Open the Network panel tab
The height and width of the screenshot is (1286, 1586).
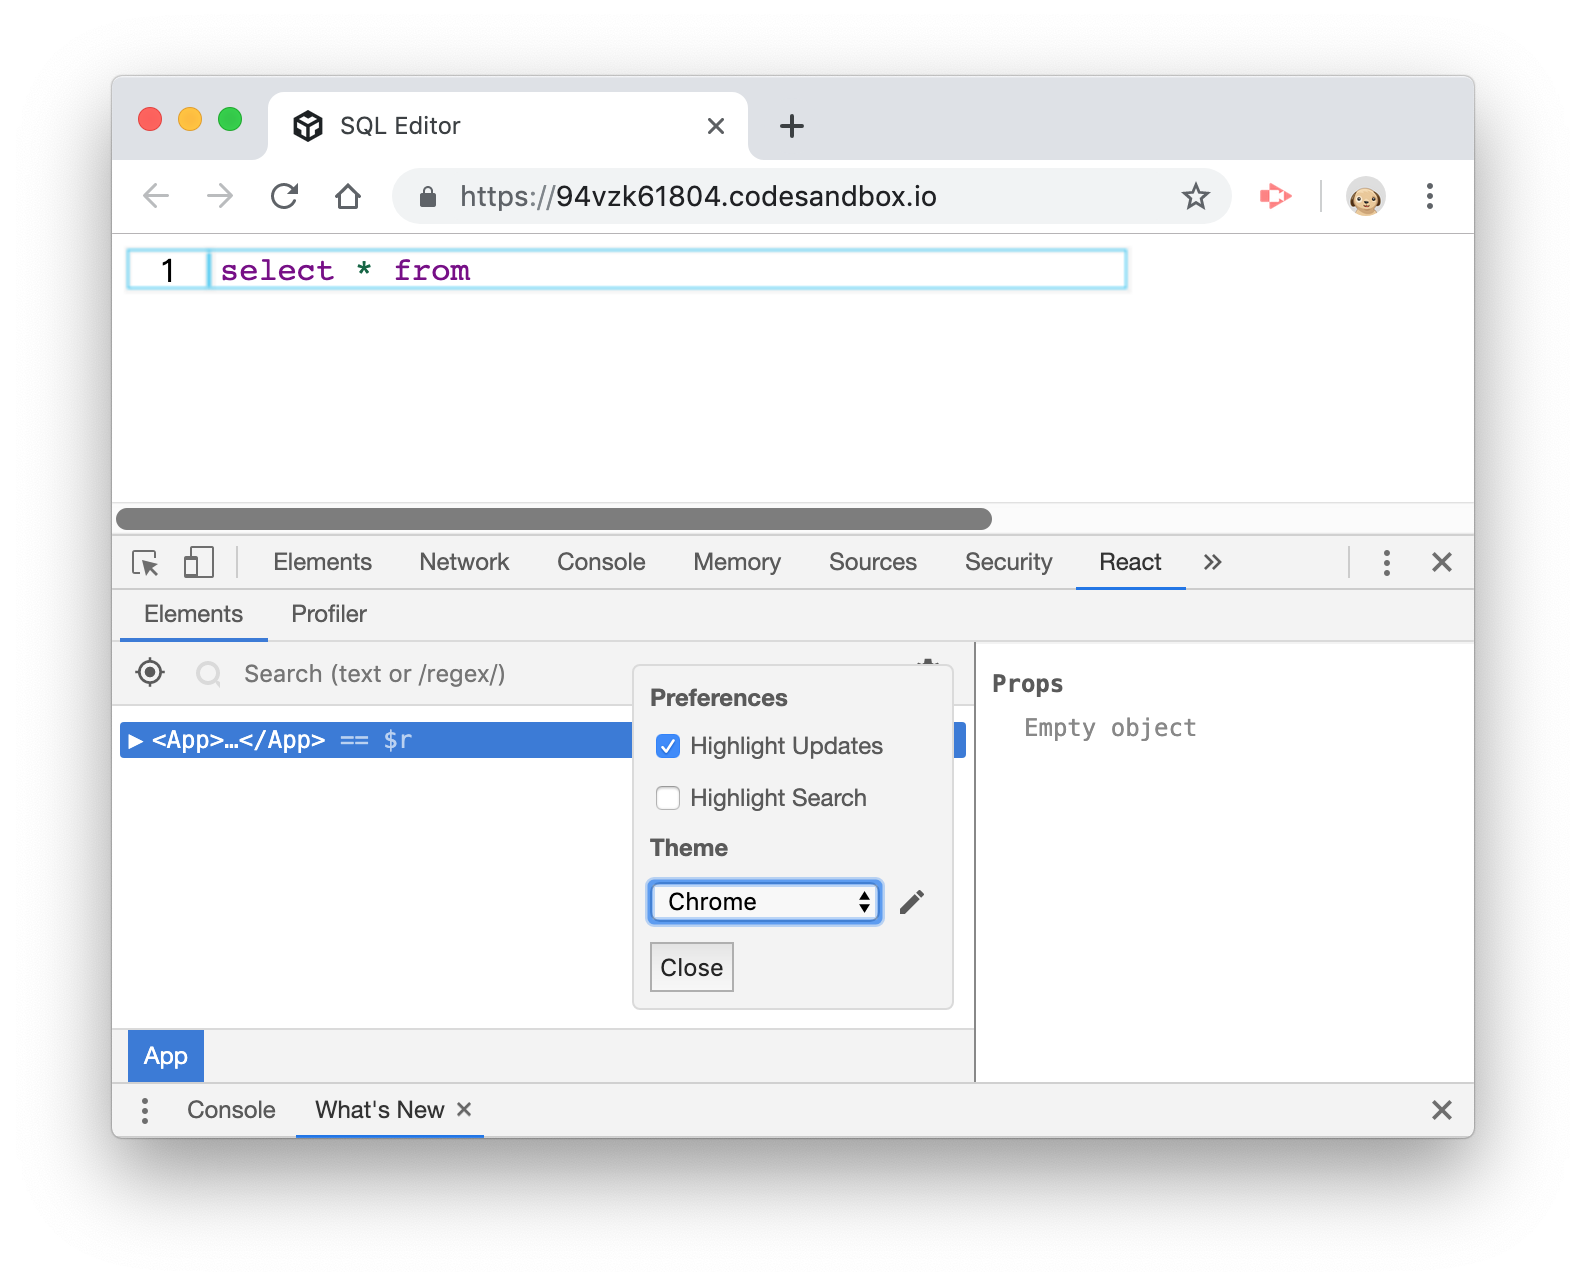coord(464,563)
